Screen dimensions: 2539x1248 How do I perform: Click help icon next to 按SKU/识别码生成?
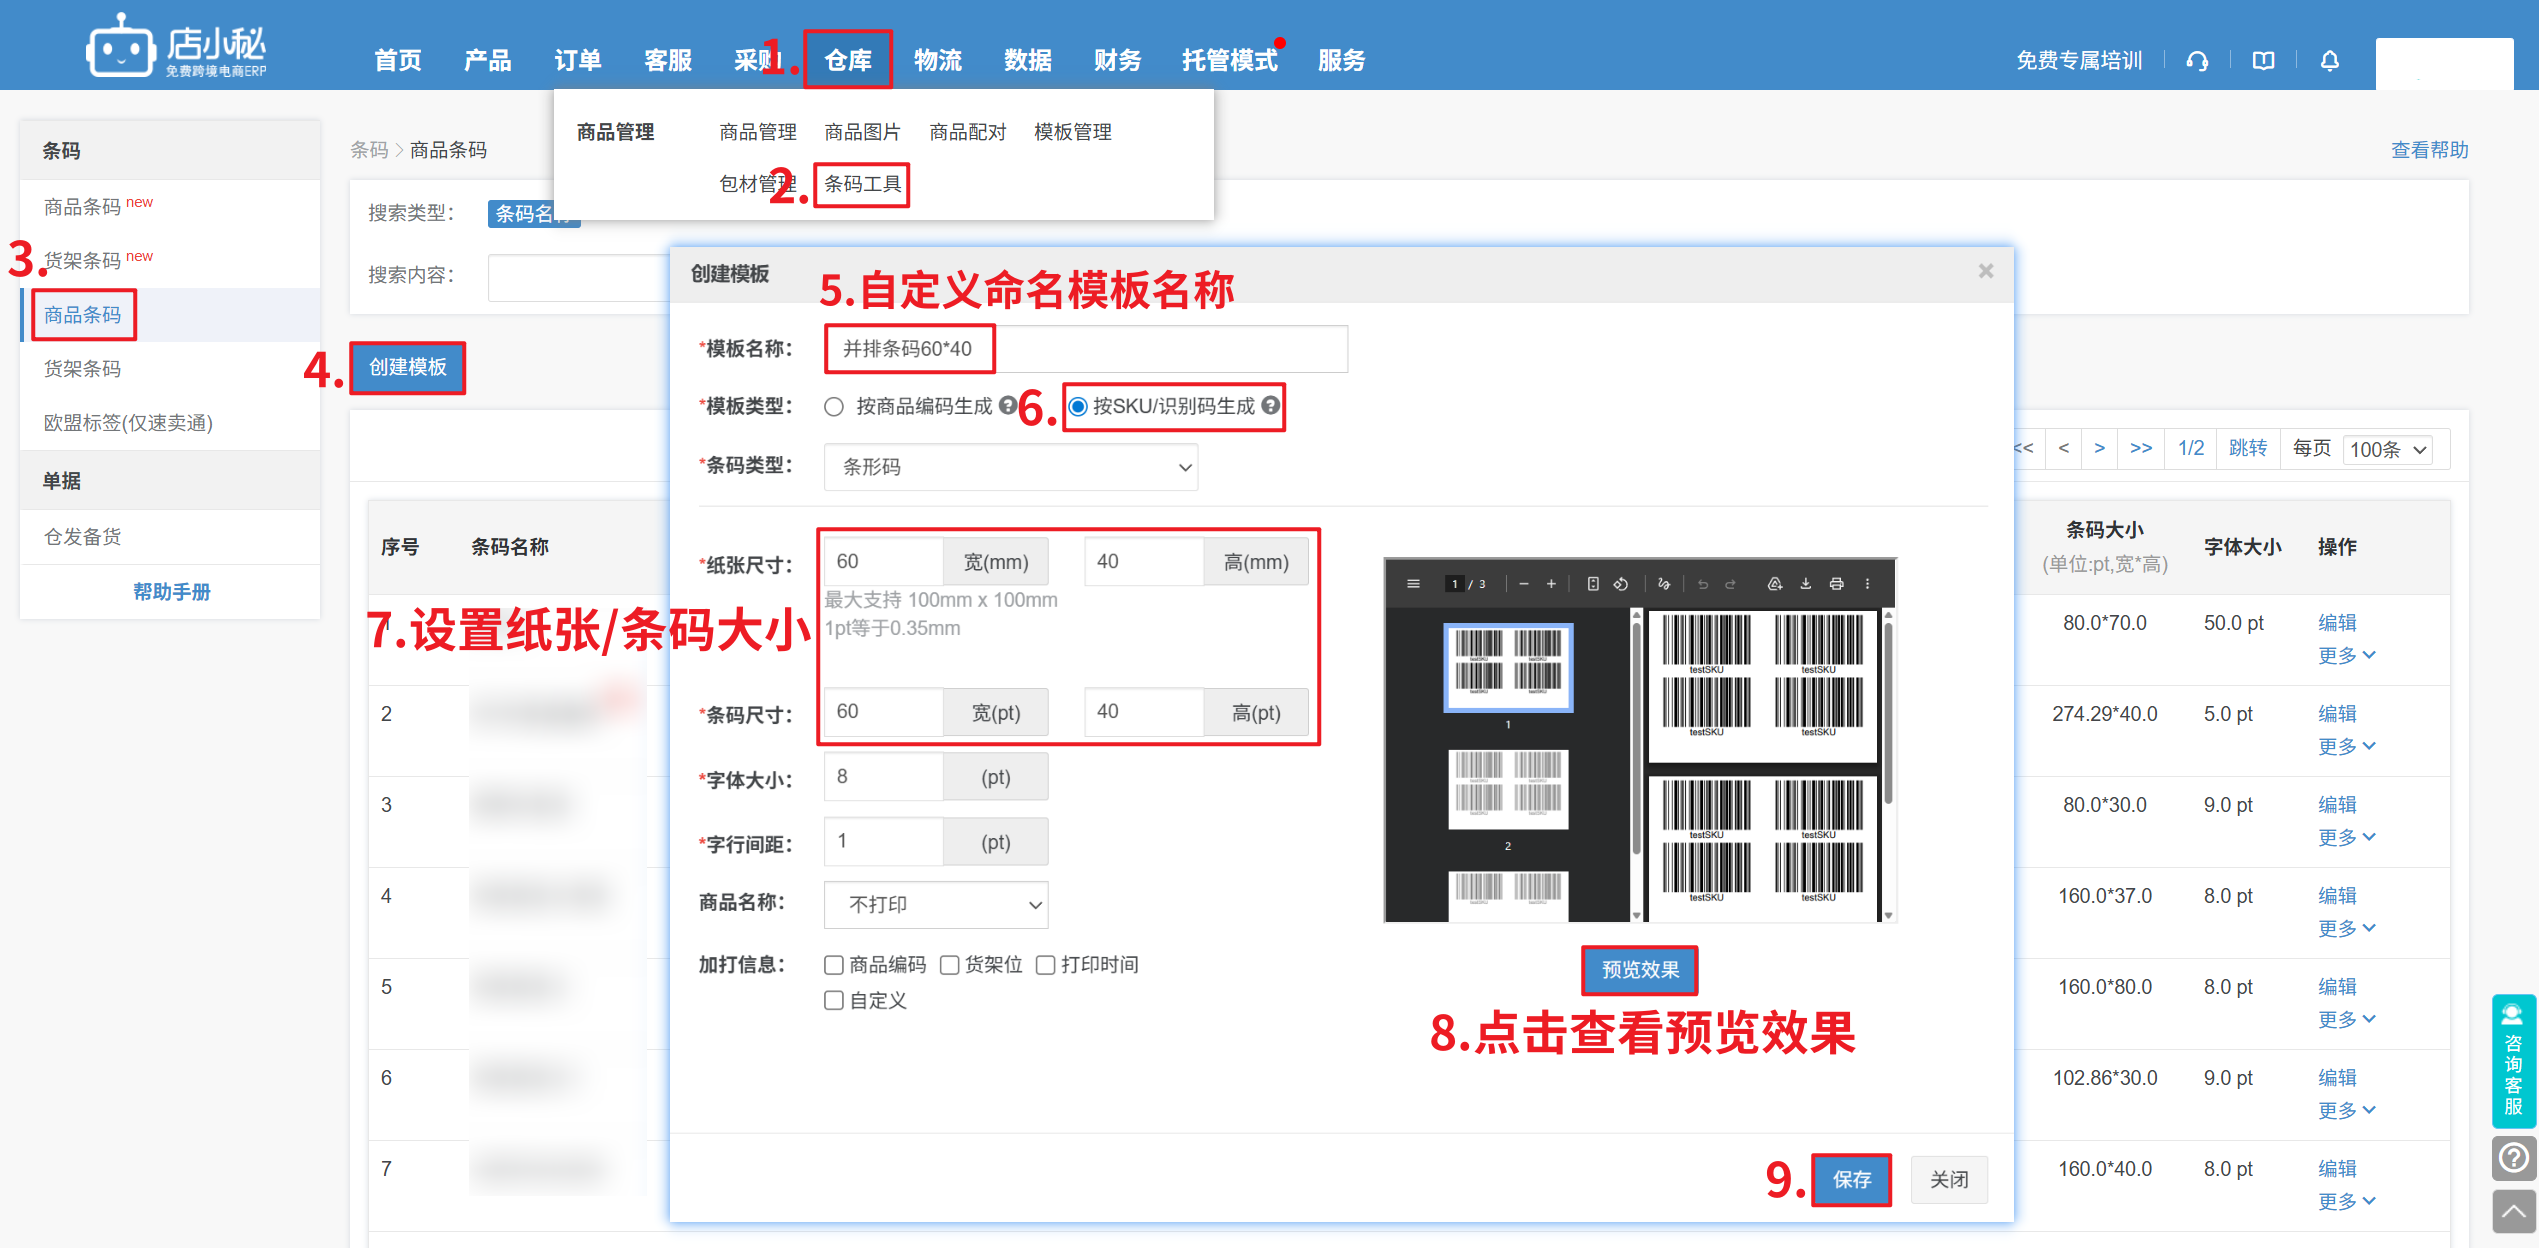pyautogui.click(x=1270, y=406)
